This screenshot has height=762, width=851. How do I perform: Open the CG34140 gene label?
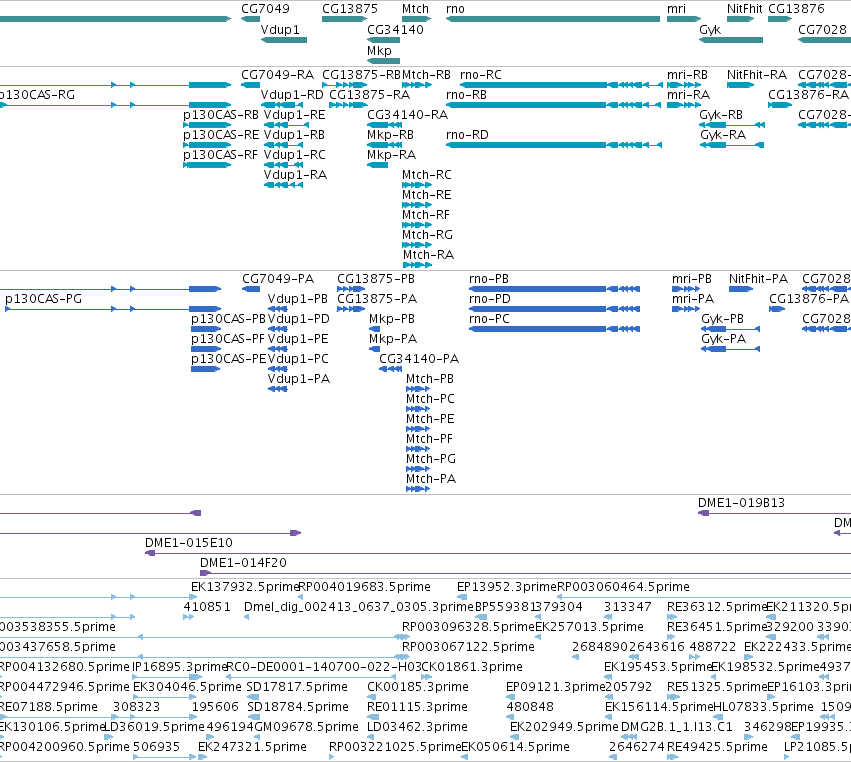[395, 29]
